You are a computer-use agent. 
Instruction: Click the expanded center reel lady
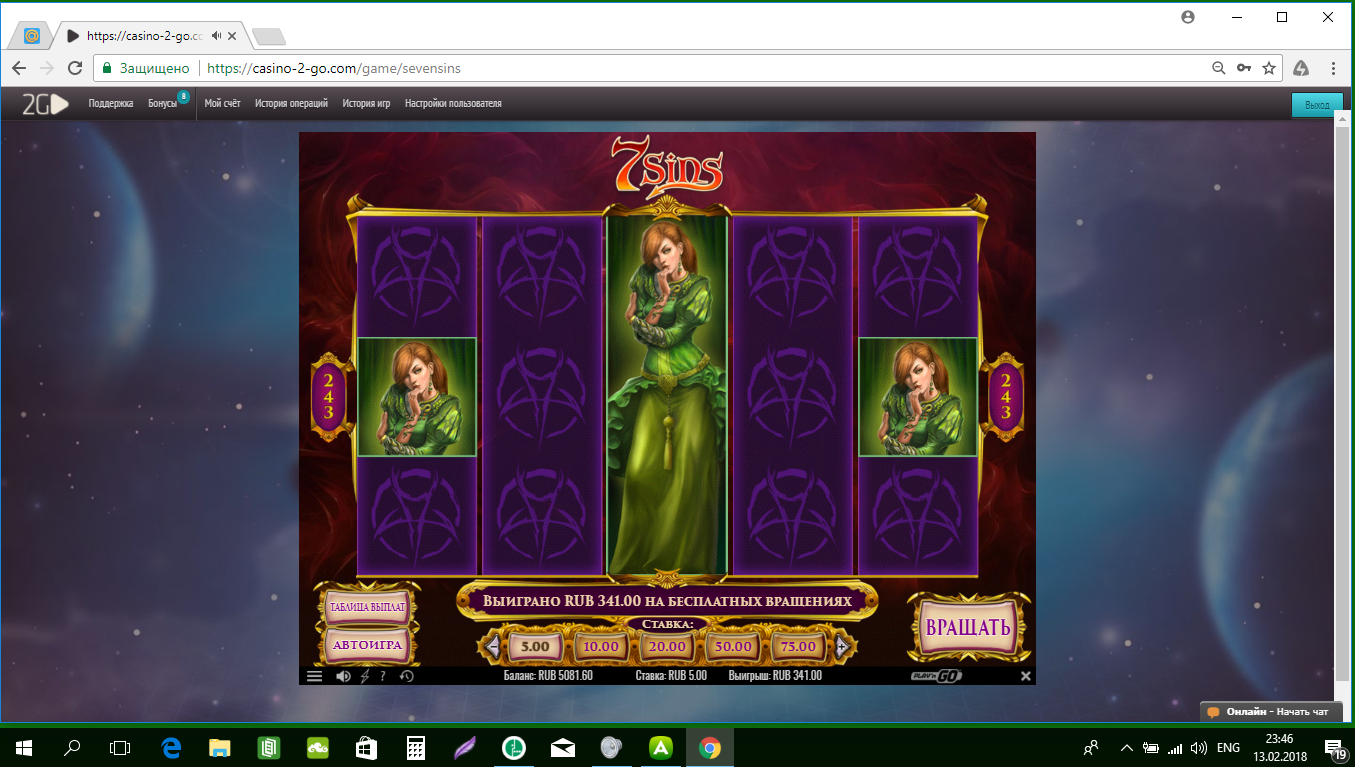(667, 395)
